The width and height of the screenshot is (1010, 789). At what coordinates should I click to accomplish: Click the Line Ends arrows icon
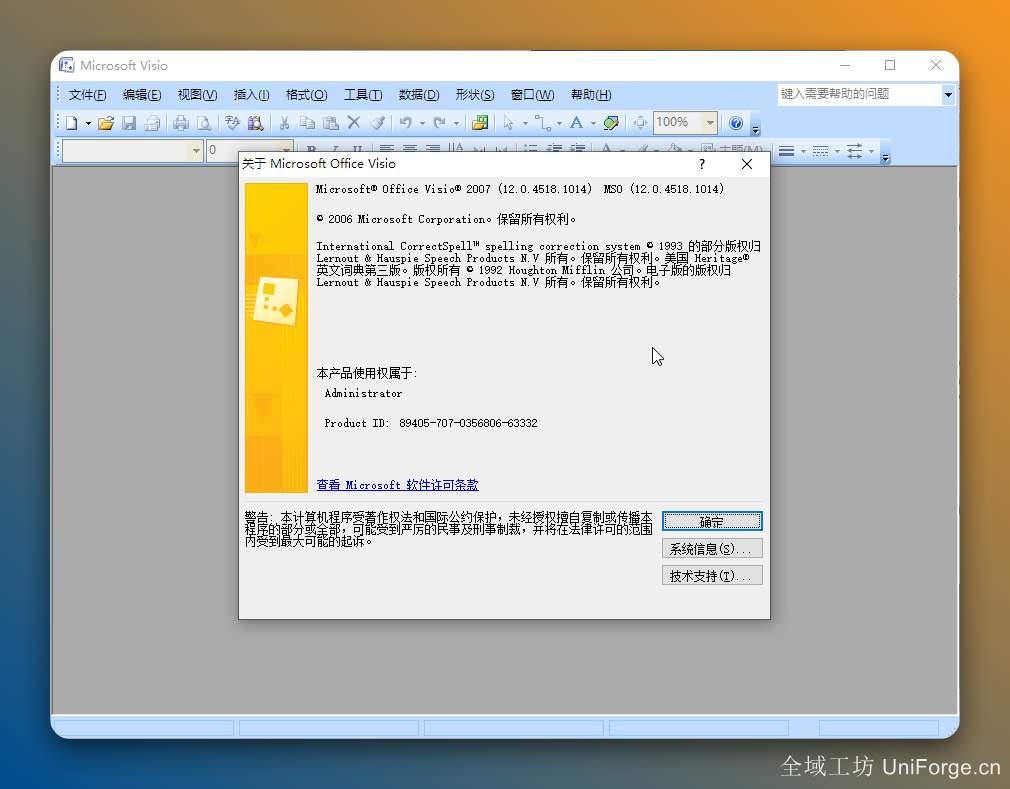(854, 151)
